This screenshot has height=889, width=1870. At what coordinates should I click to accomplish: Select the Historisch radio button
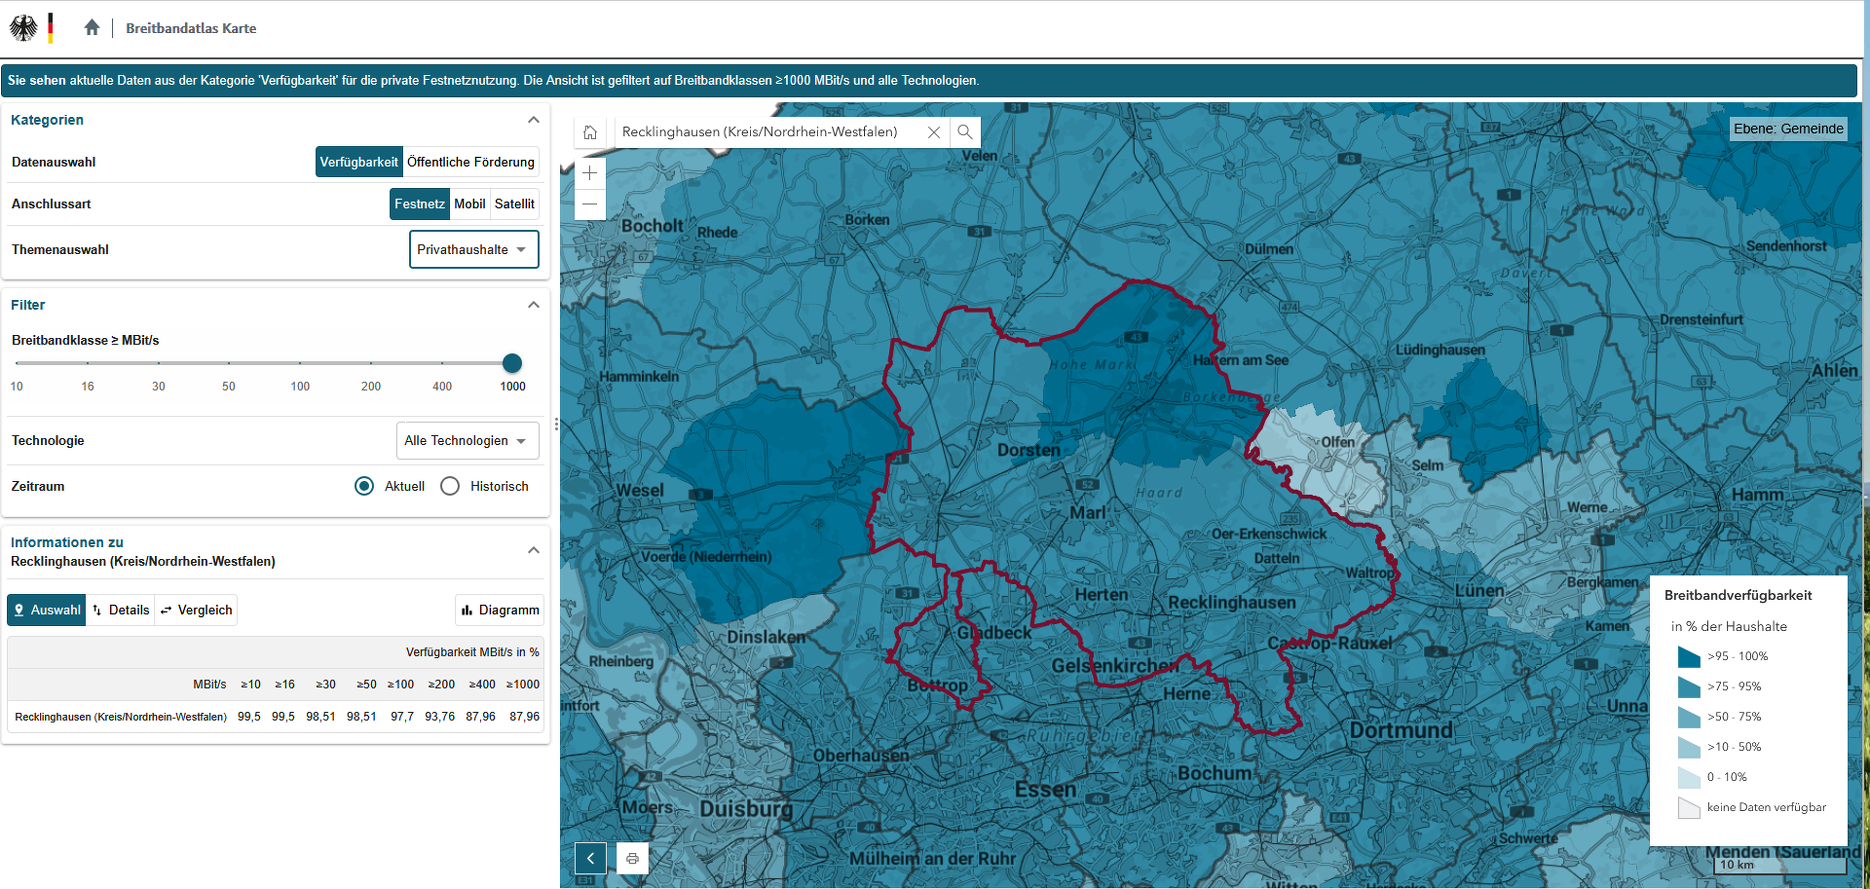[x=450, y=486]
